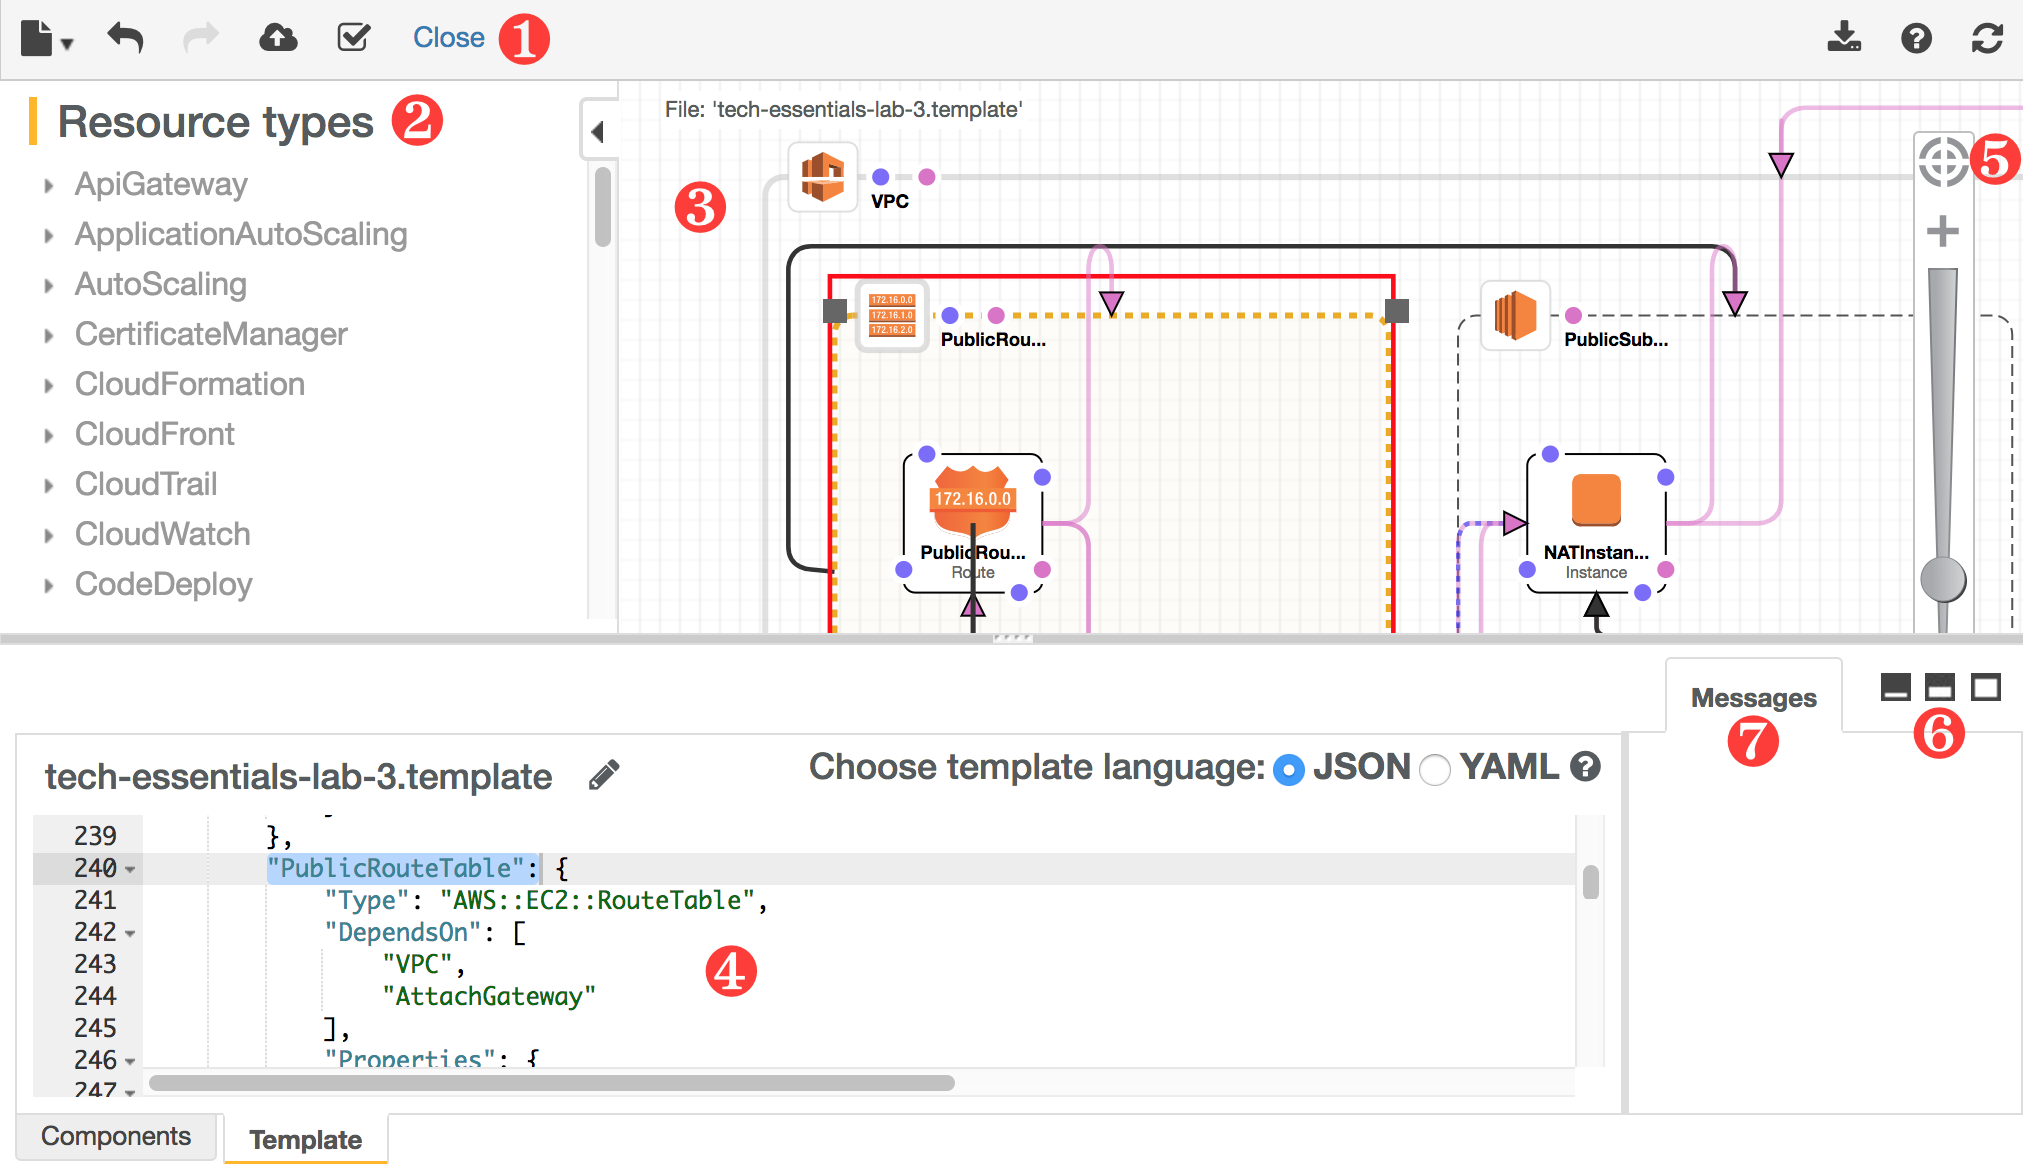The width and height of the screenshot is (2023, 1164).
Task: Select the PublicRoute shield icon
Action: coord(973,500)
